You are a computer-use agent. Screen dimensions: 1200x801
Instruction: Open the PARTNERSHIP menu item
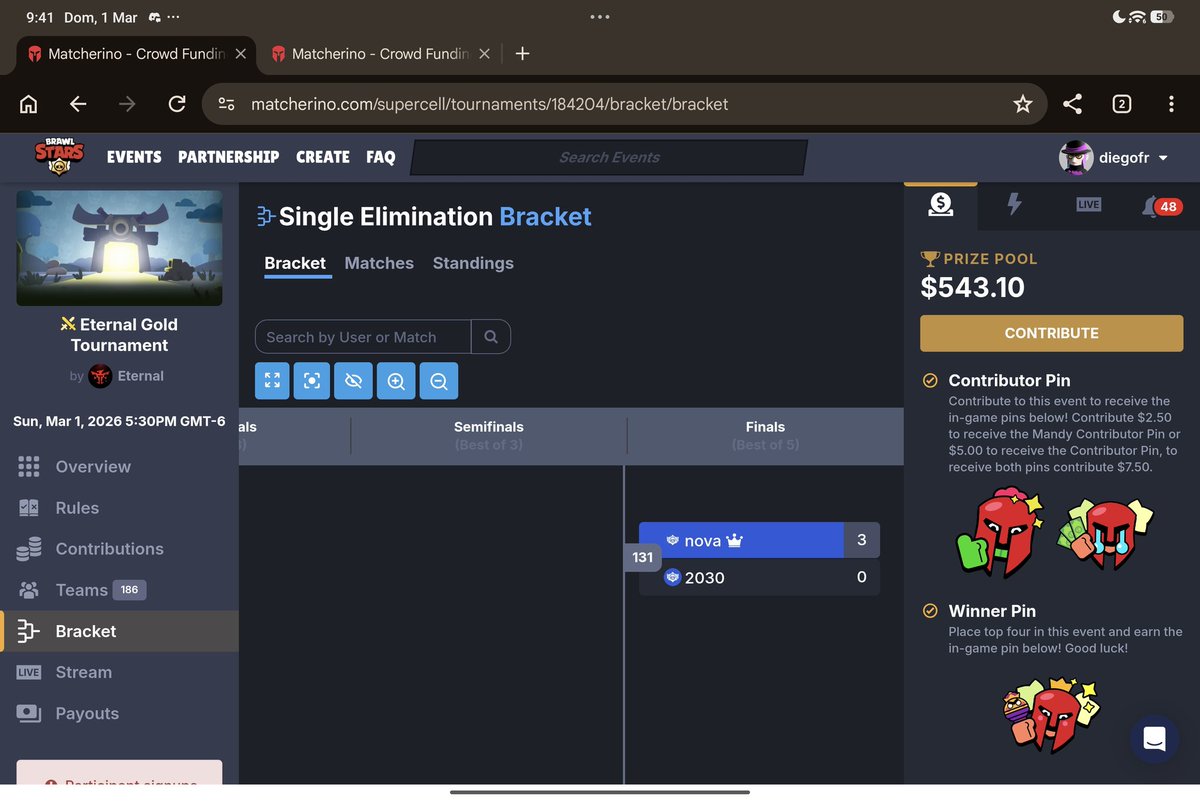click(228, 157)
